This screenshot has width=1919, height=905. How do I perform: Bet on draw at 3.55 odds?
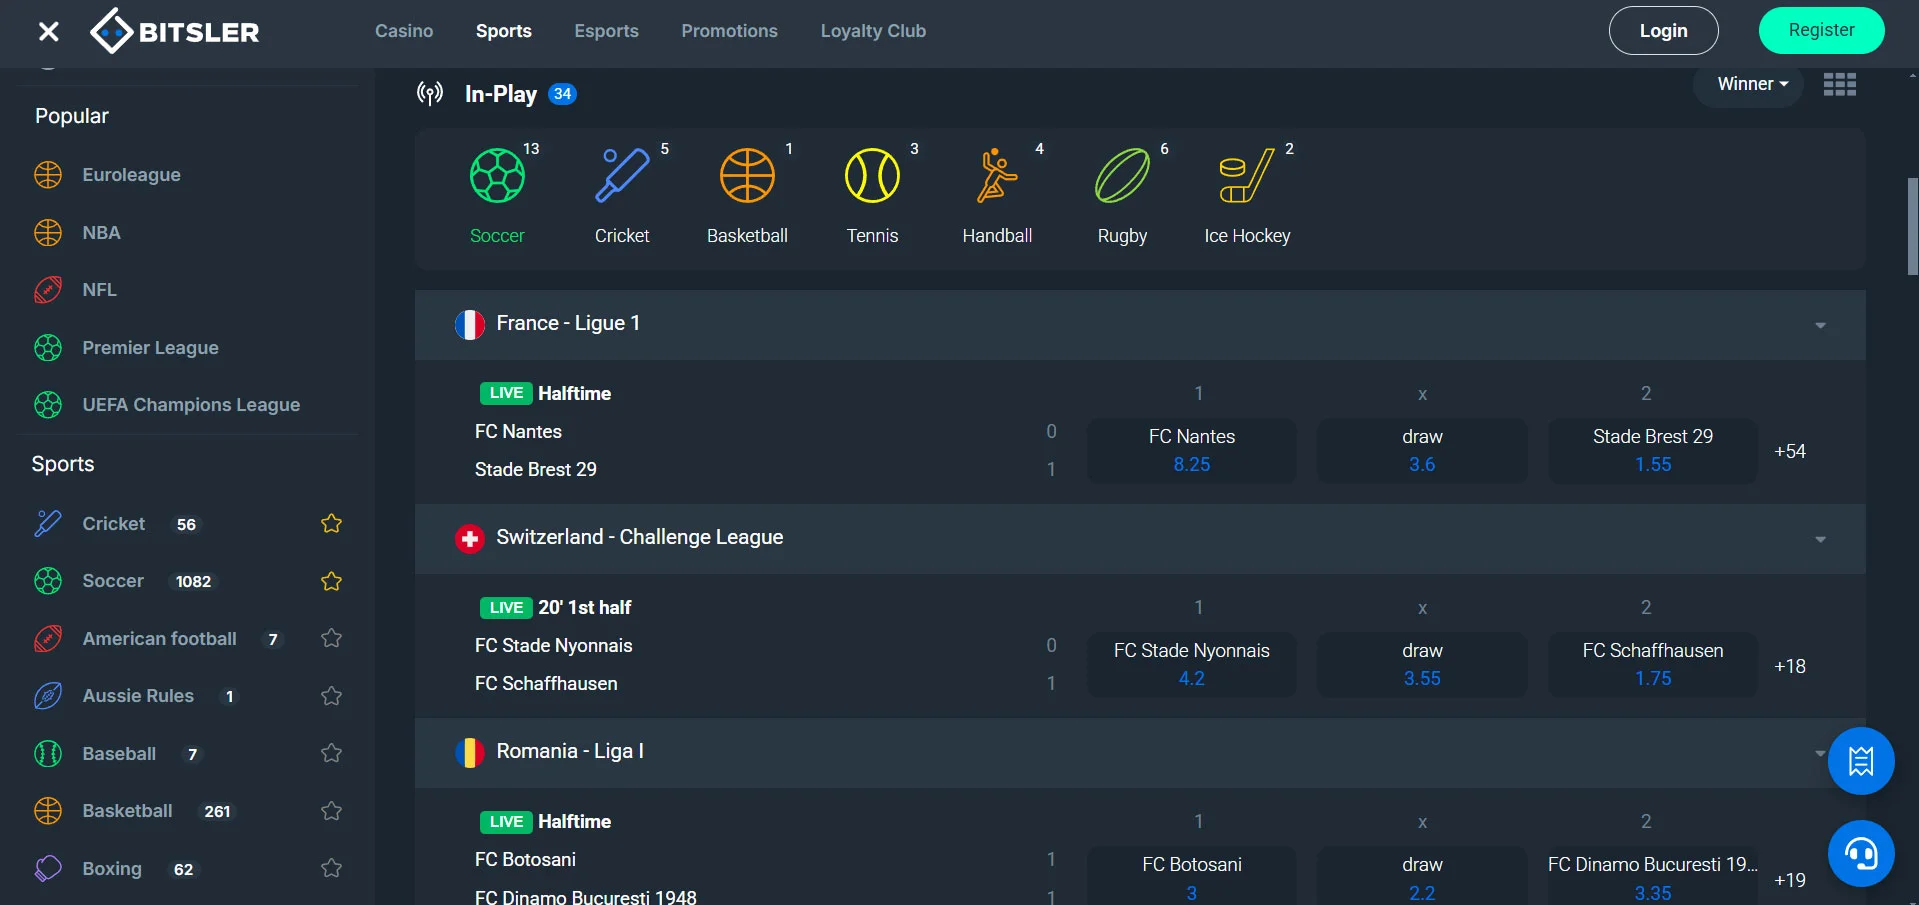click(x=1422, y=665)
